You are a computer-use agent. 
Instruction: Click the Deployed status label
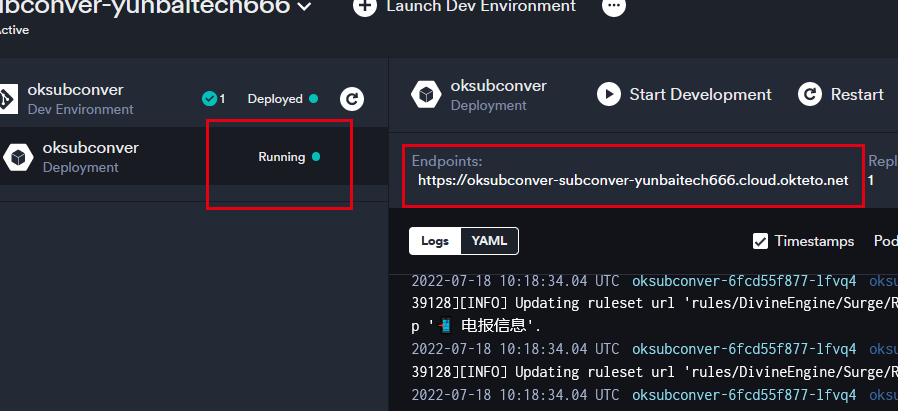point(275,99)
